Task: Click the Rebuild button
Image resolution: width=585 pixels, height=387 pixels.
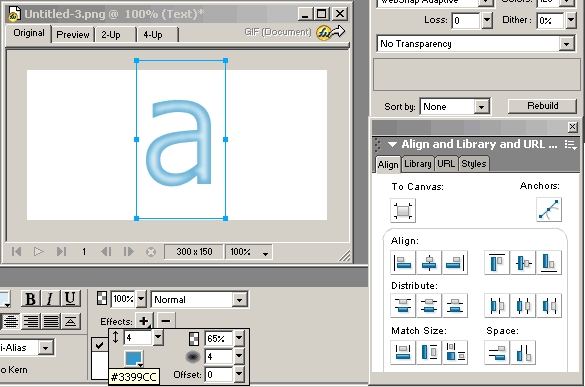Action: coord(542,106)
